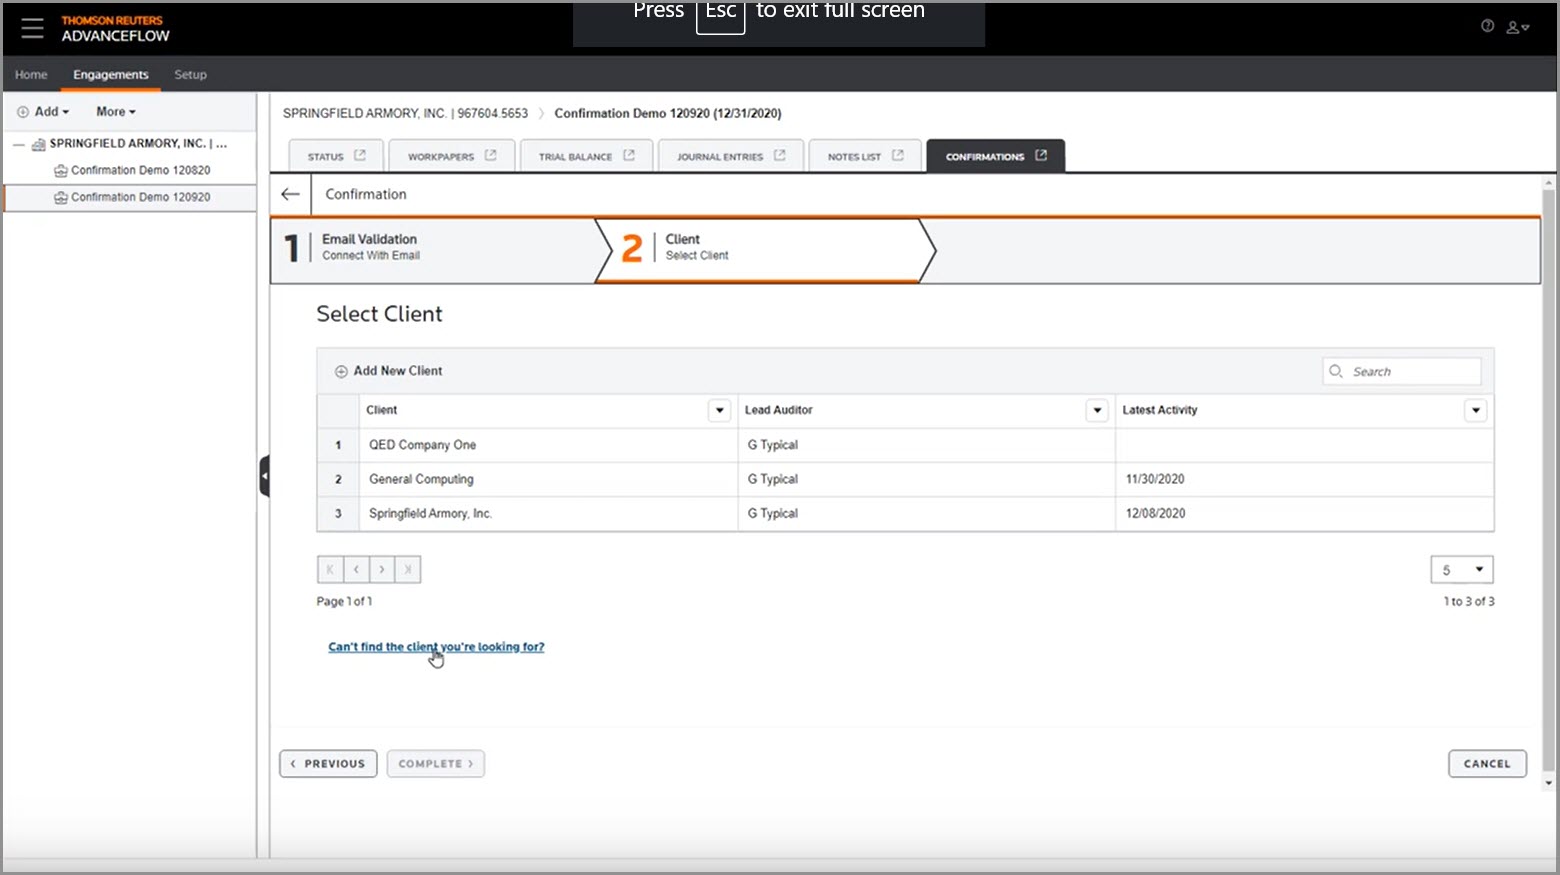The width and height of the screenshot is (1560, 875).
Task: Open the rows-per-page dropdown showing 5
Action: (x=1462, y=569)
